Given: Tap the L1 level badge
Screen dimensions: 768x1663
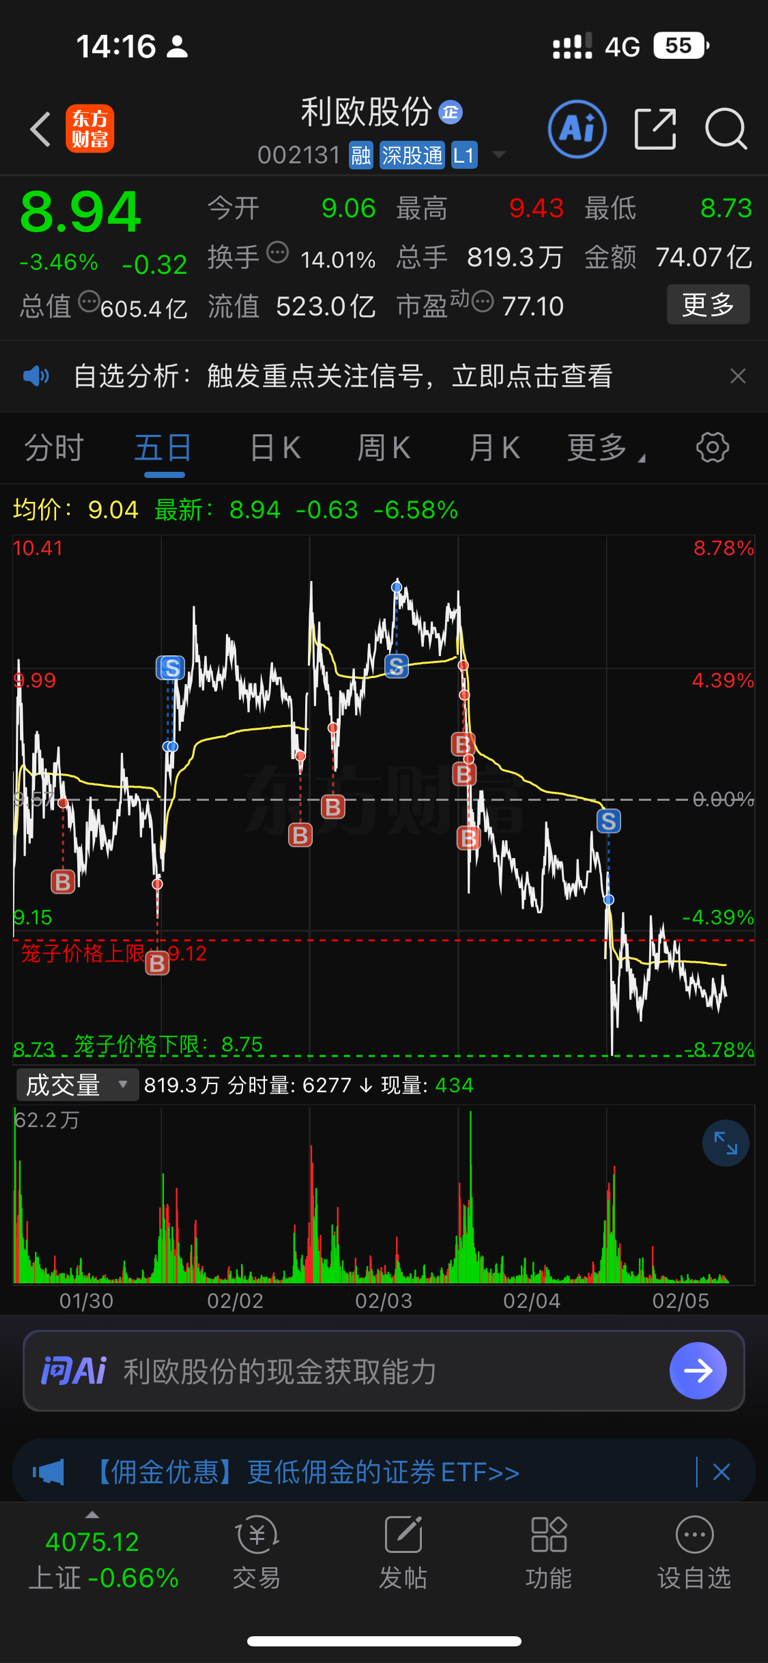Looking at the screenshot, I should [464, 155].
